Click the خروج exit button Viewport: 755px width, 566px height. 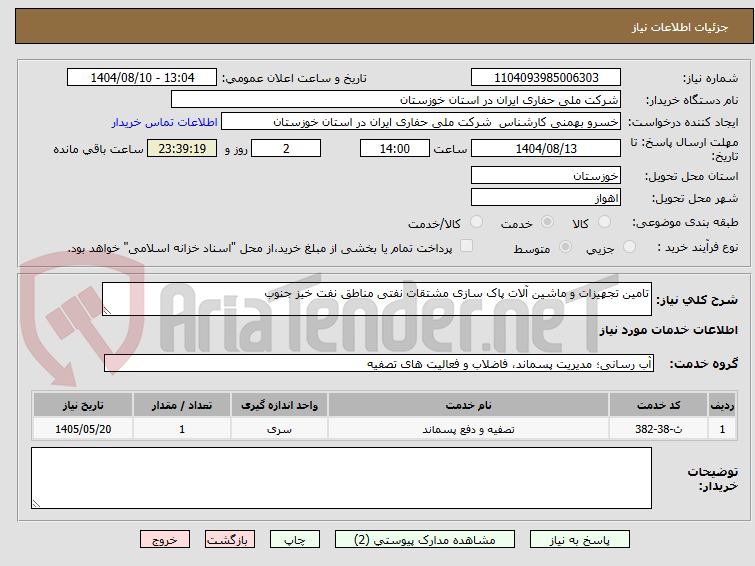point(165,540)
